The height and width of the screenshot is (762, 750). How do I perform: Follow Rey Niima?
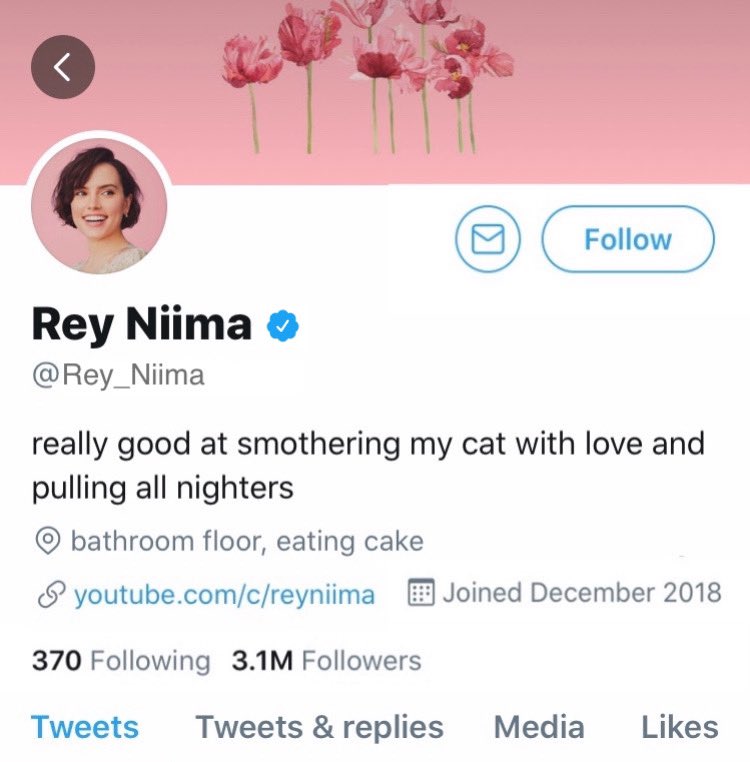[x=628, y=239]
